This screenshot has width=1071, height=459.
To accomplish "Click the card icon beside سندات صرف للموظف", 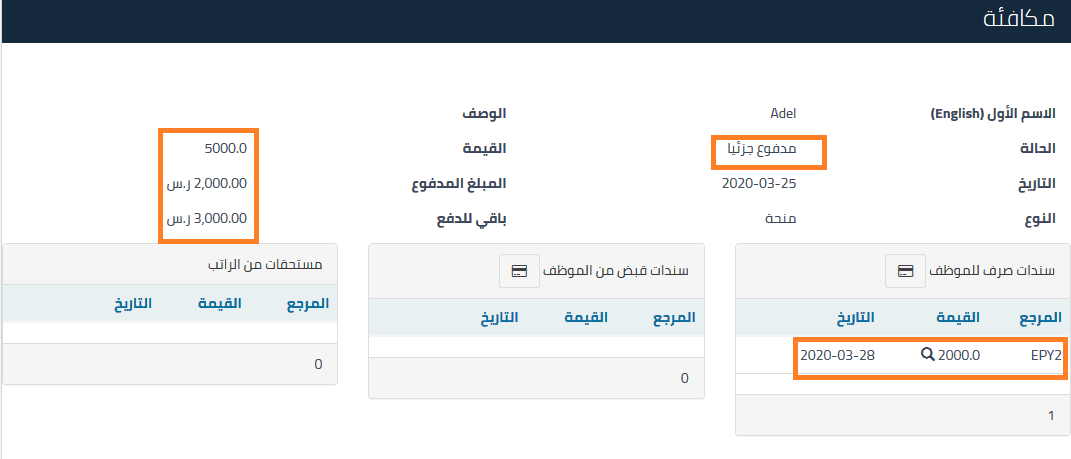I will (905, 271).
